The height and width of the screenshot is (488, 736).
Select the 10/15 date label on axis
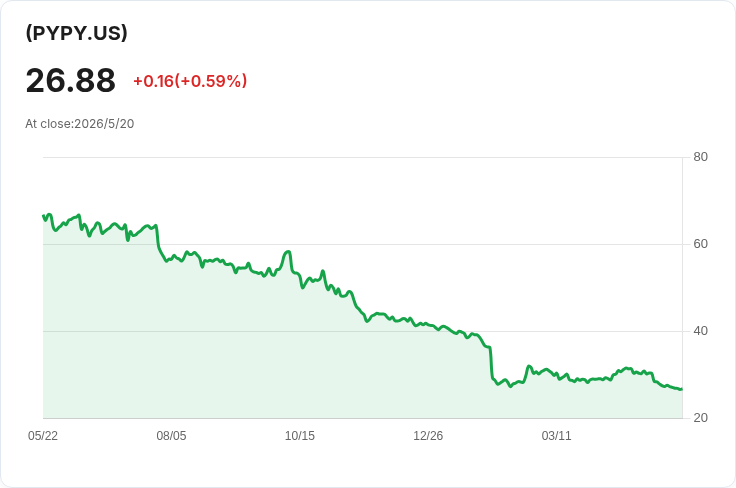coord(300,436)
